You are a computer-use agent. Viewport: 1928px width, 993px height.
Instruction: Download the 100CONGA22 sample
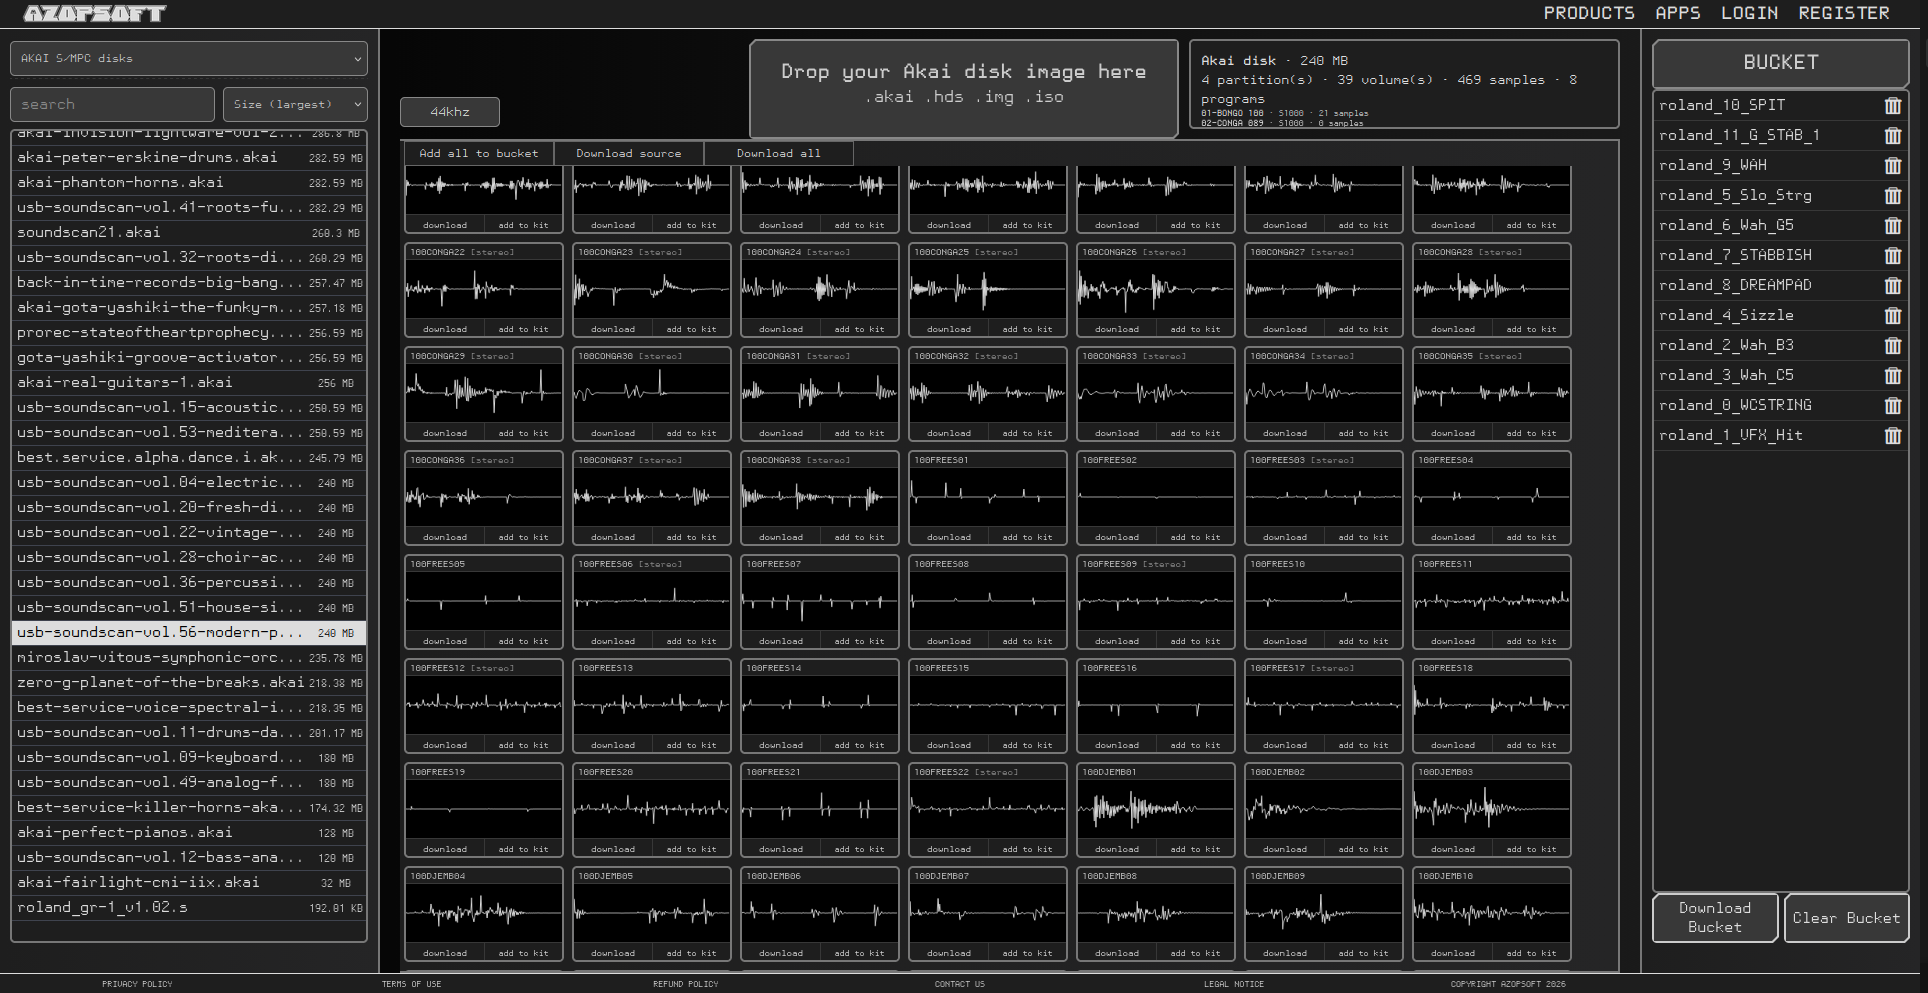pyautogui.click(x=445, y=329)
